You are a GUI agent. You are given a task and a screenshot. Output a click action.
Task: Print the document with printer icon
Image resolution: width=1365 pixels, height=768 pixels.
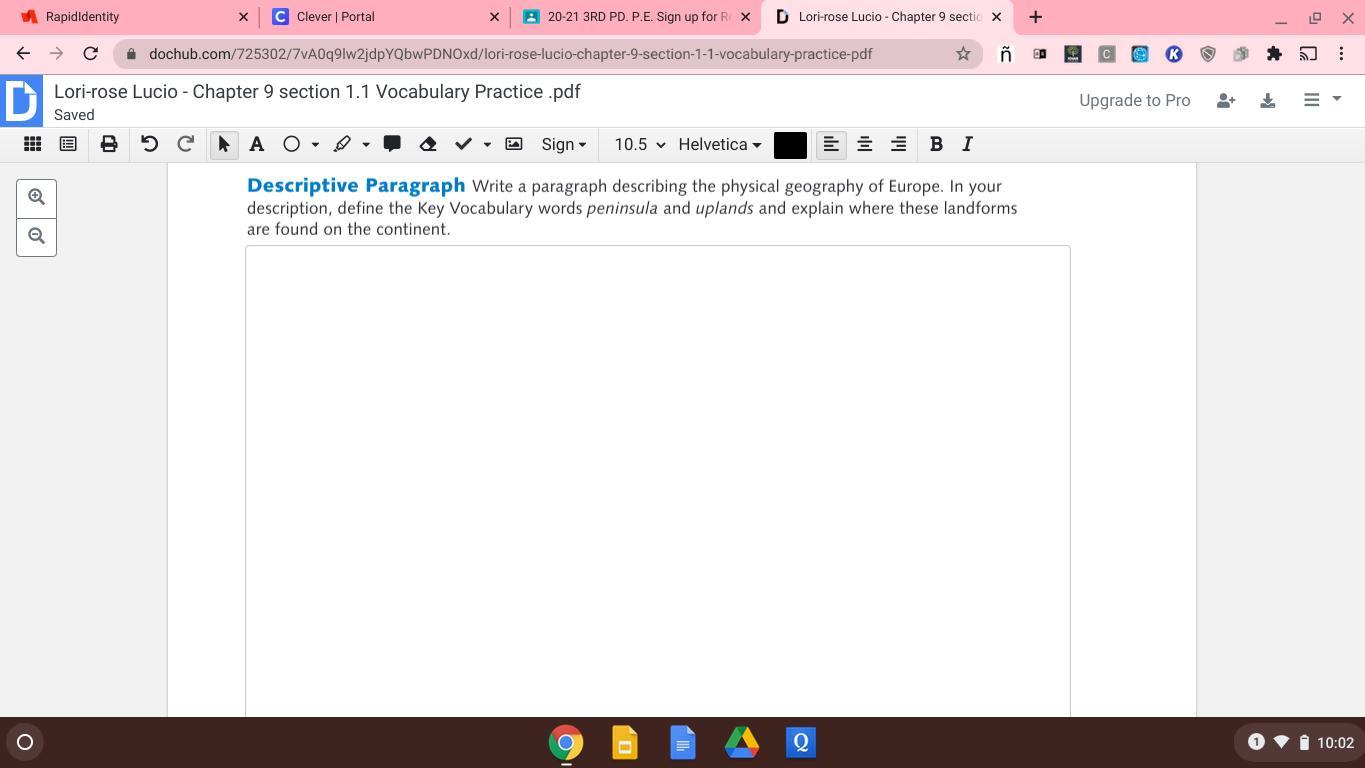[109, 144]
